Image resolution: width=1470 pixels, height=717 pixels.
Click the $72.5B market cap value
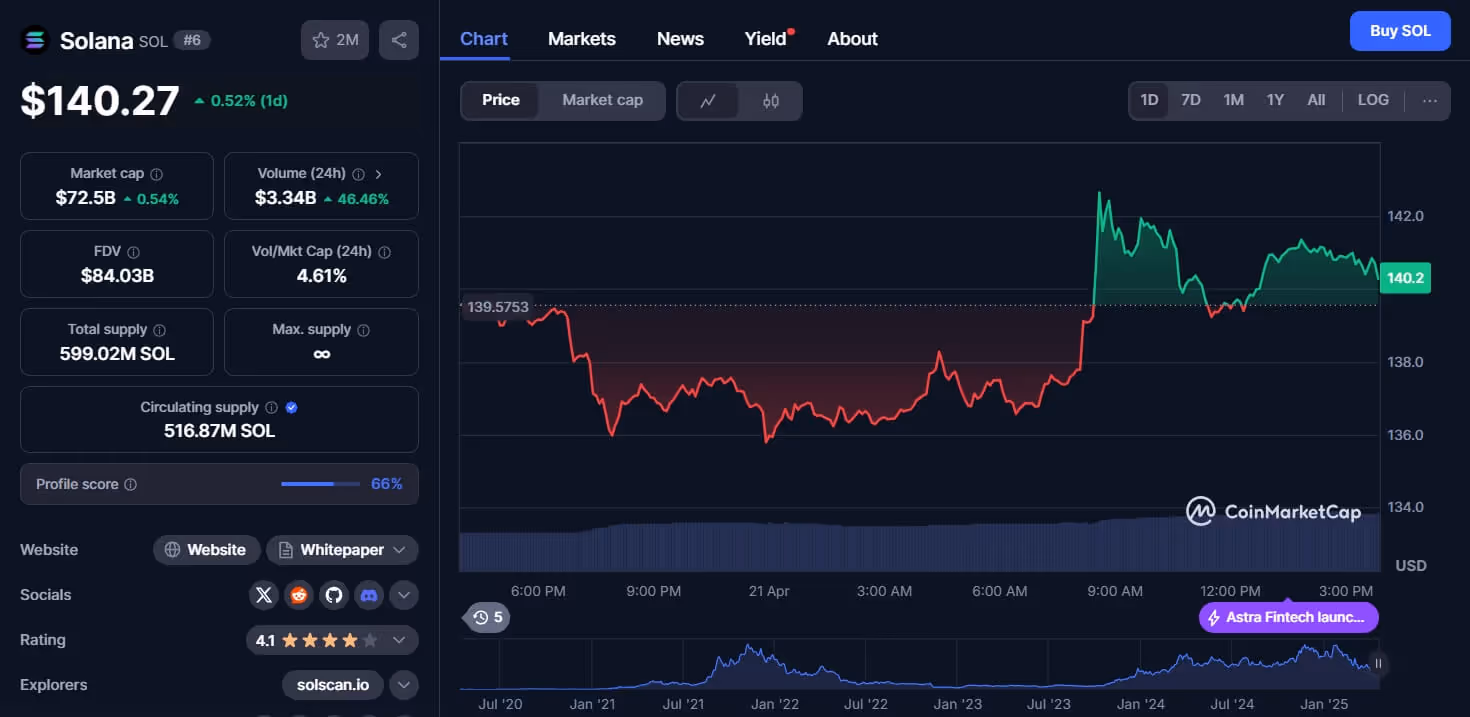tap(86, 198)
